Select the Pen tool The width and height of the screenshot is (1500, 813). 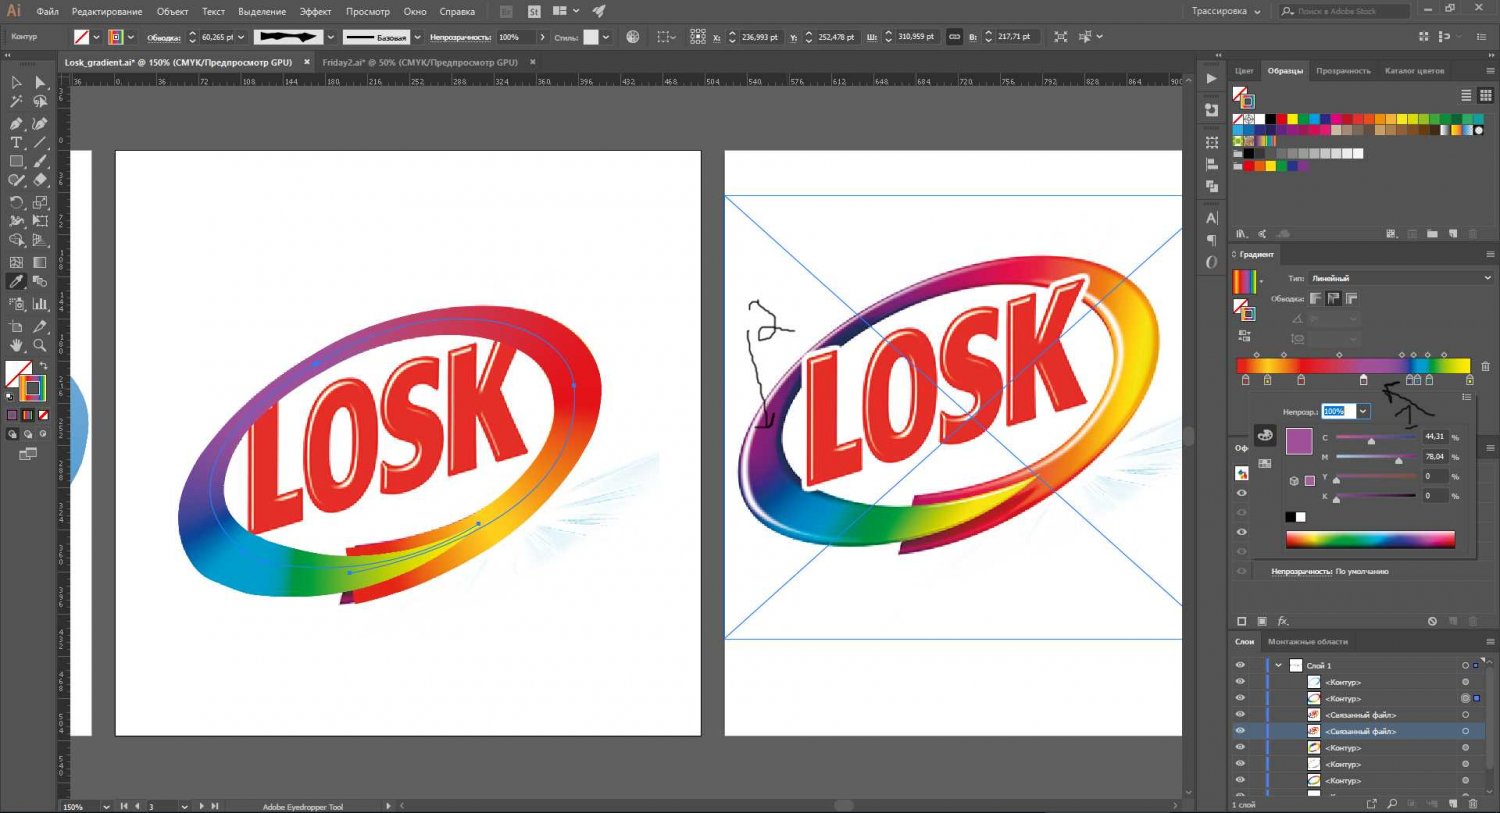pyautogui.click(x=16, y=123)
